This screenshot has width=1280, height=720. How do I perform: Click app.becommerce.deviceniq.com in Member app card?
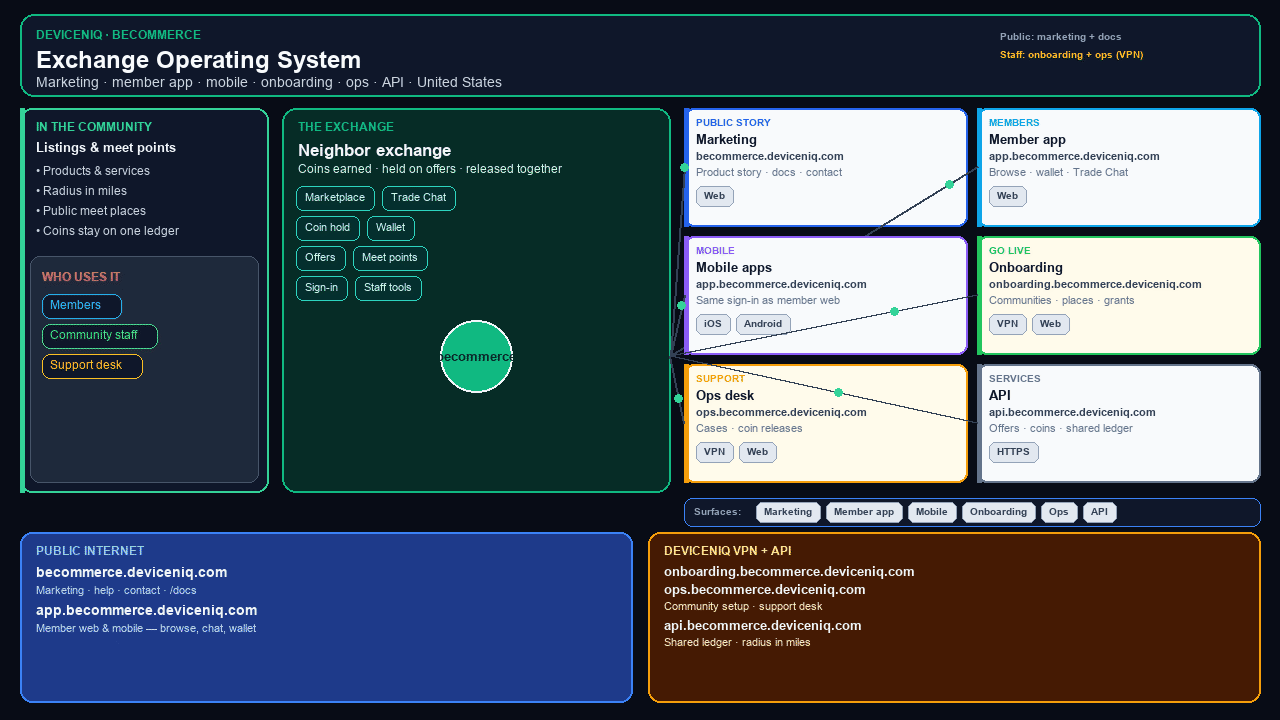click(x=1074, y=156)
